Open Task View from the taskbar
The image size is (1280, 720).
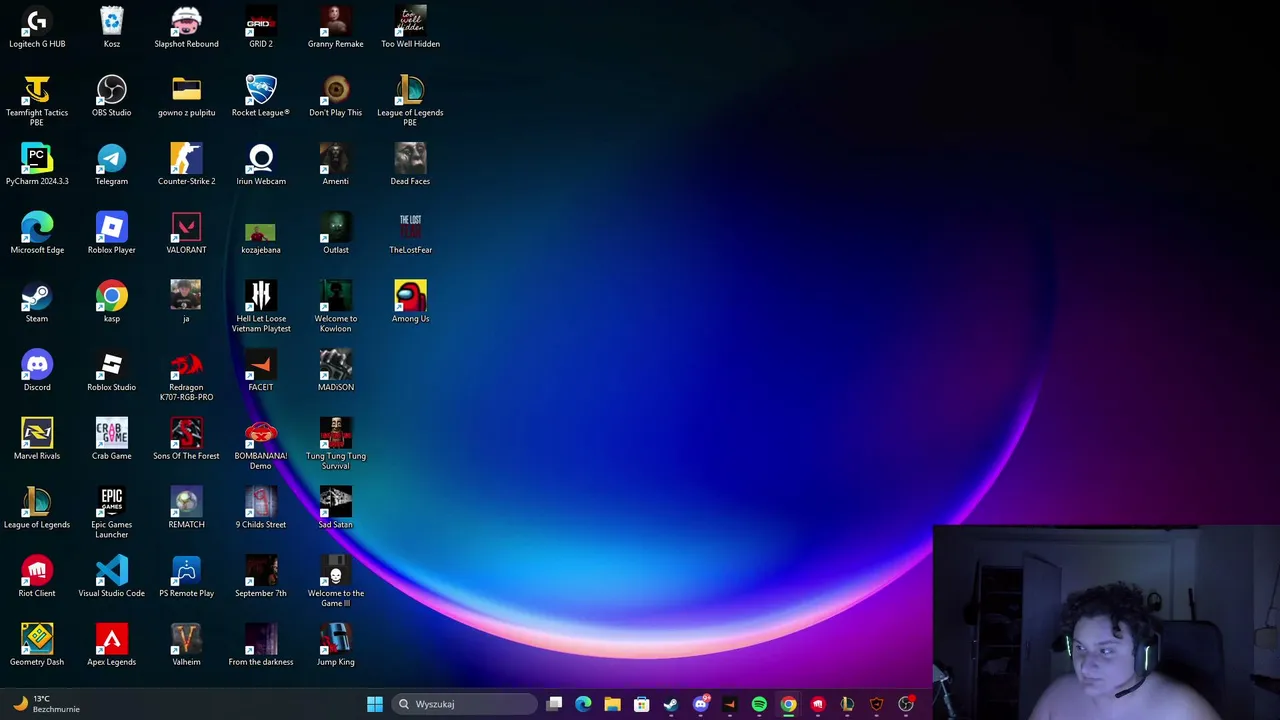tap(554, 704)
